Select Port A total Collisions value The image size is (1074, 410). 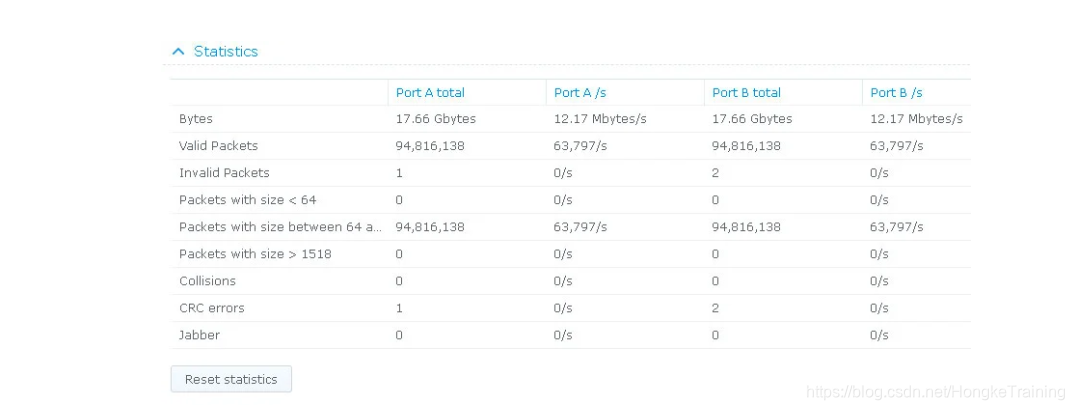click(399, 281)
